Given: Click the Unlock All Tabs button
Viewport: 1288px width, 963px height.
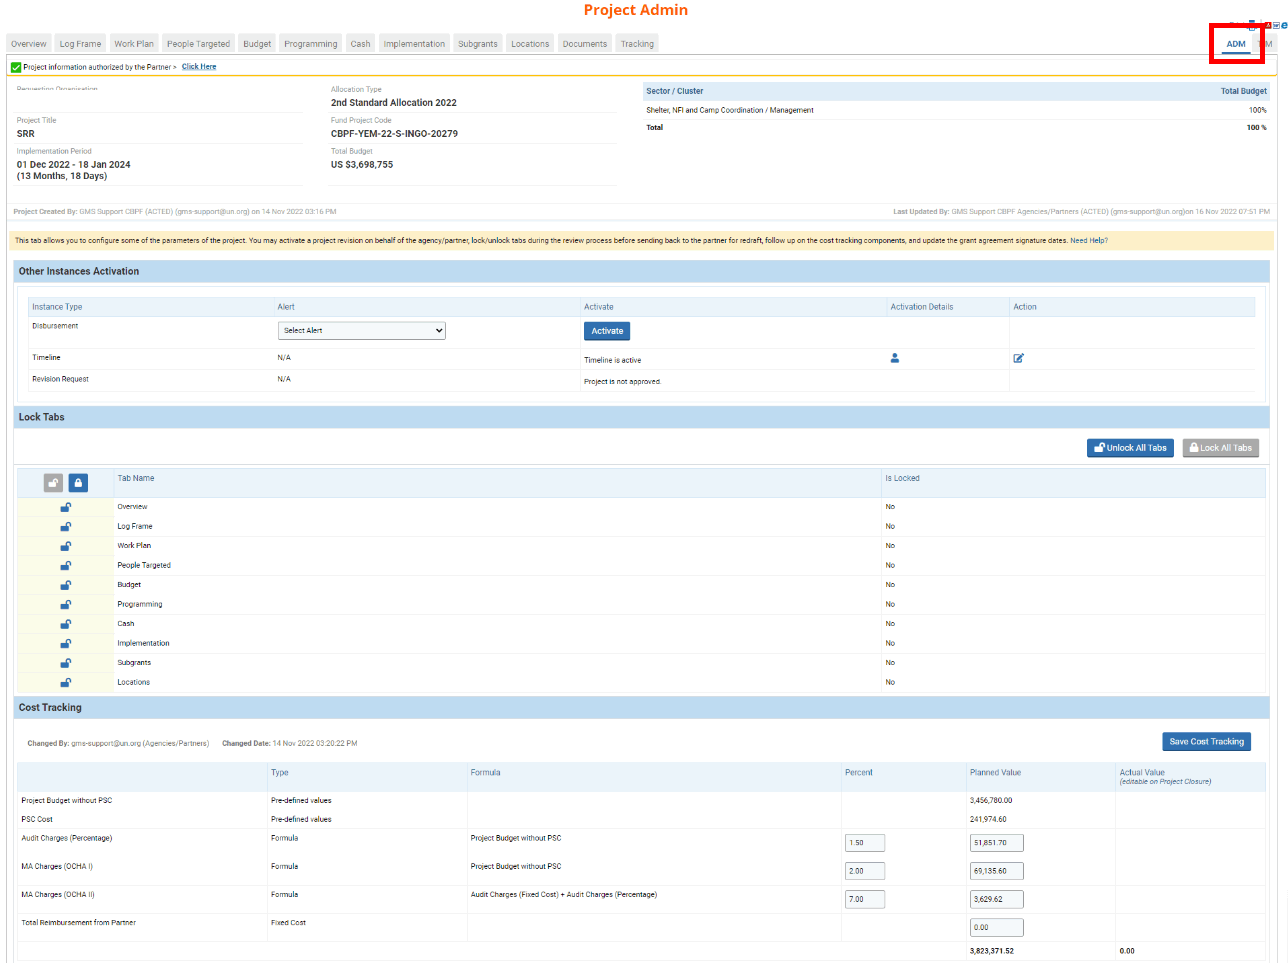Looking at the screenshot, I should (x=1130, y=448).
